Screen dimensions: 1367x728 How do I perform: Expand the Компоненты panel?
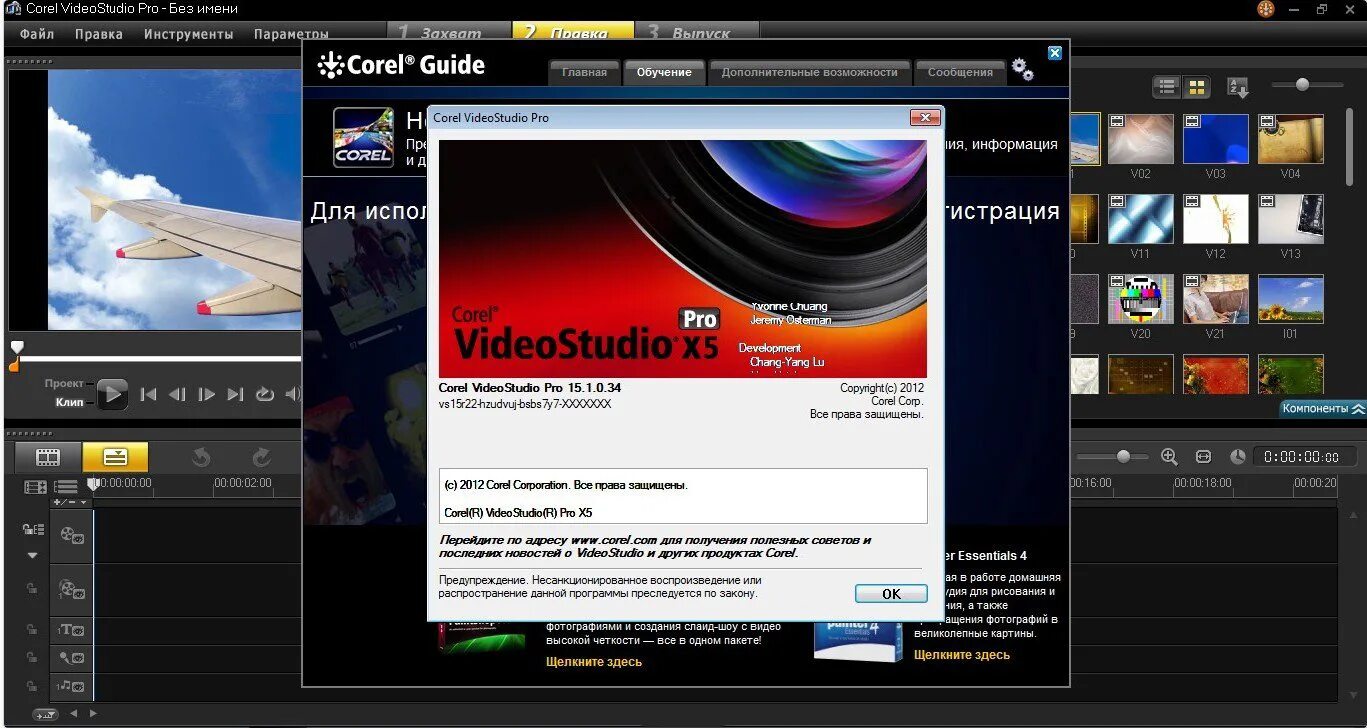click(1323, 408)
